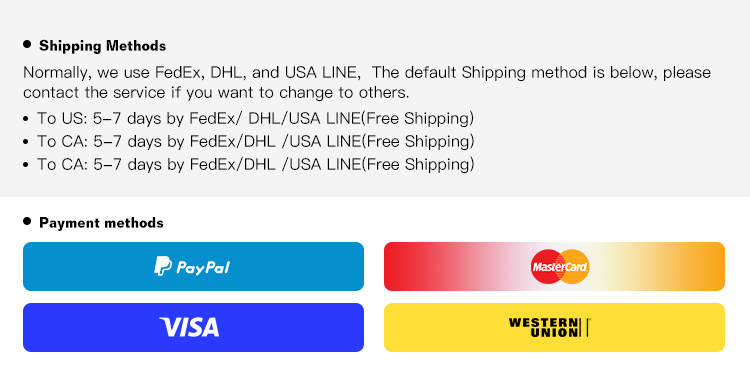Click the Western Union logo text
Screen dimensions: 750x375
click(x=543, y=328)
